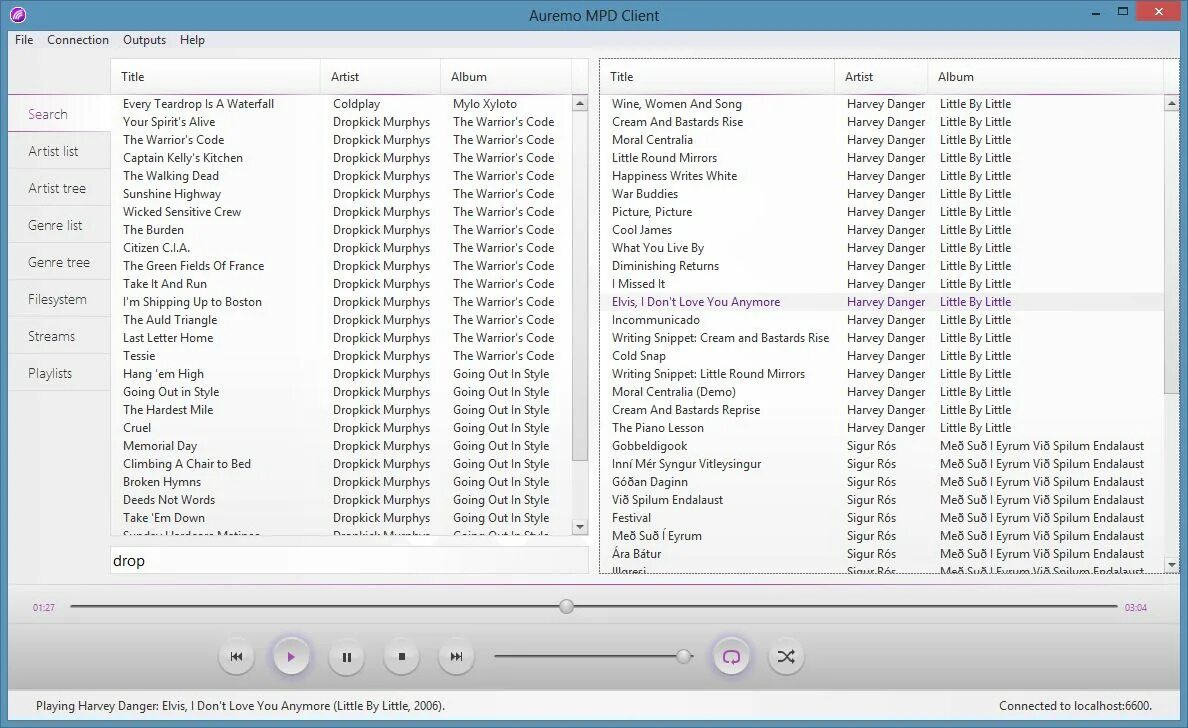Image resolution: width=1188 pixels, height=728 pixels.
Task: Open the Outputs menu
Action: [144, 40]
